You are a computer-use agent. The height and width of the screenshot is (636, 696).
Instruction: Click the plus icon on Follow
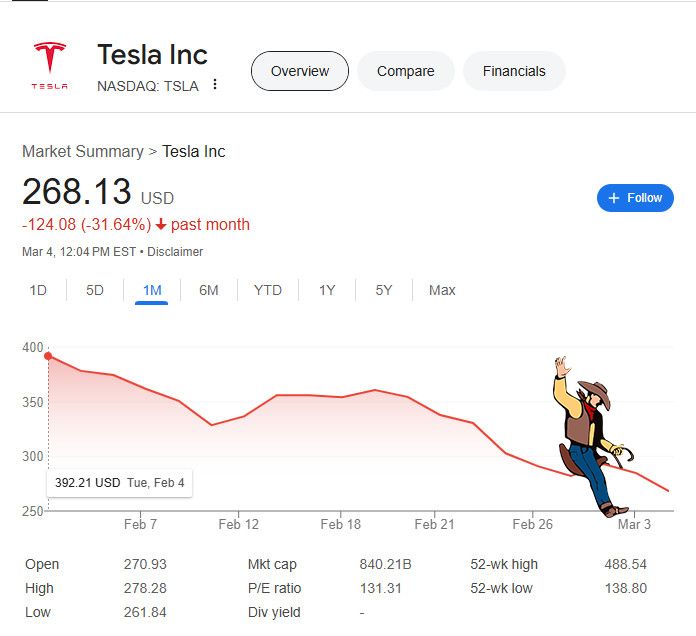pyautogui.click(x=613, y=198)
